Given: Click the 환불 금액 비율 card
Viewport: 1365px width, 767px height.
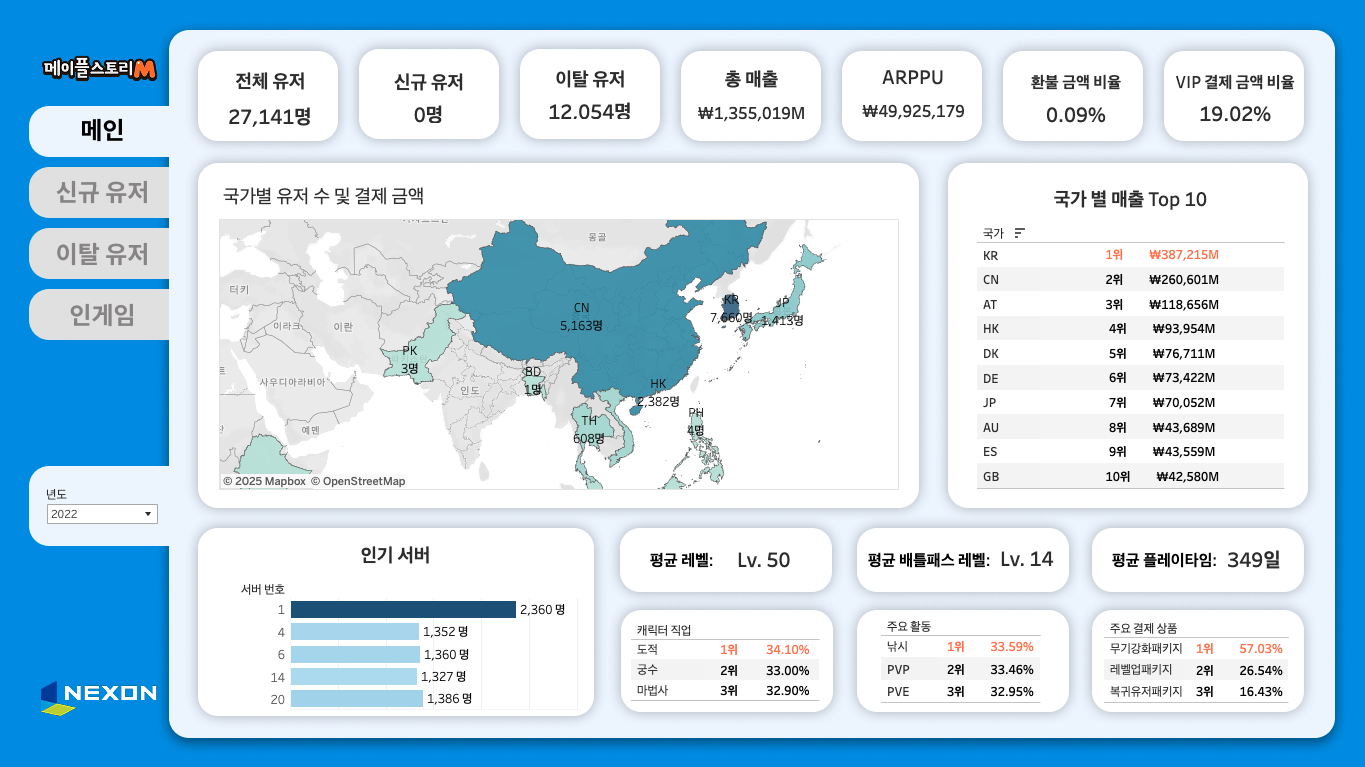Looking at the screenshot, I should (x=1075, y=97).
